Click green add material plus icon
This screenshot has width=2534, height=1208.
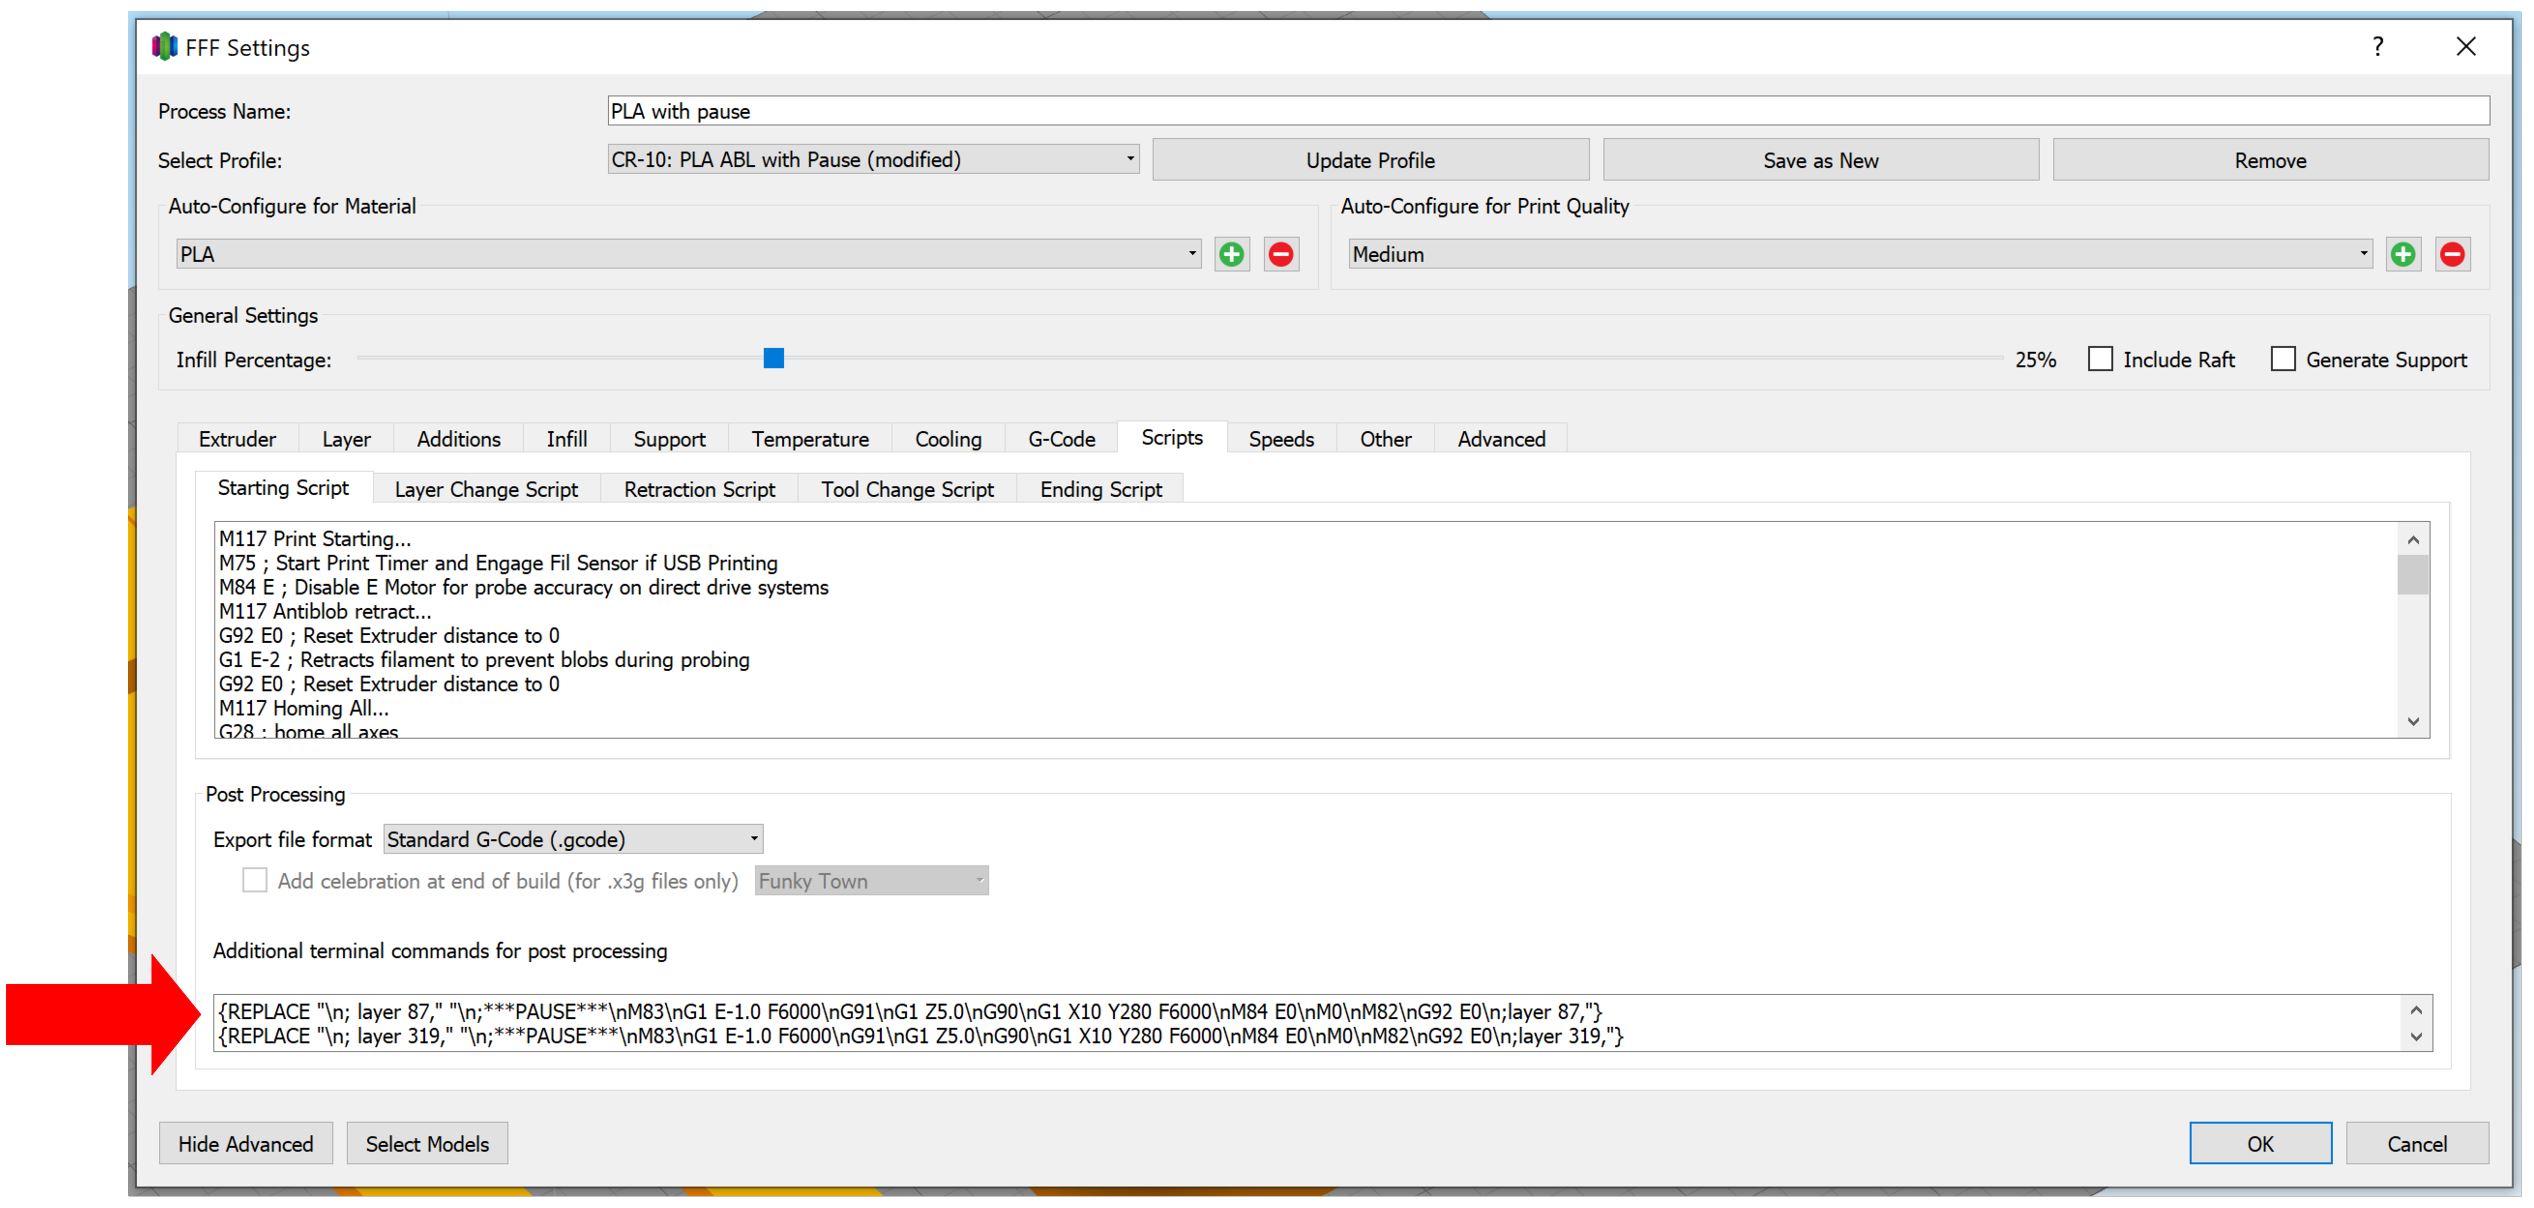pos(1231,254)
